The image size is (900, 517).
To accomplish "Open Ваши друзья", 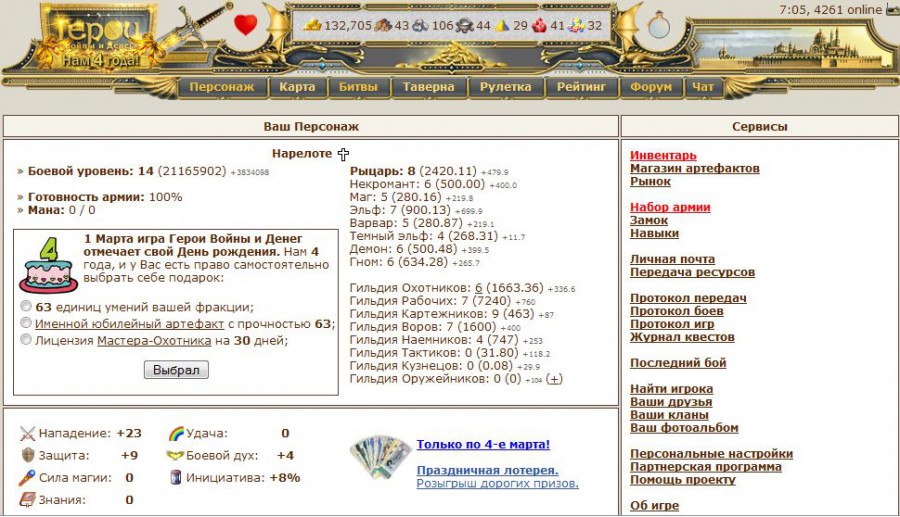I will (671, 402).
